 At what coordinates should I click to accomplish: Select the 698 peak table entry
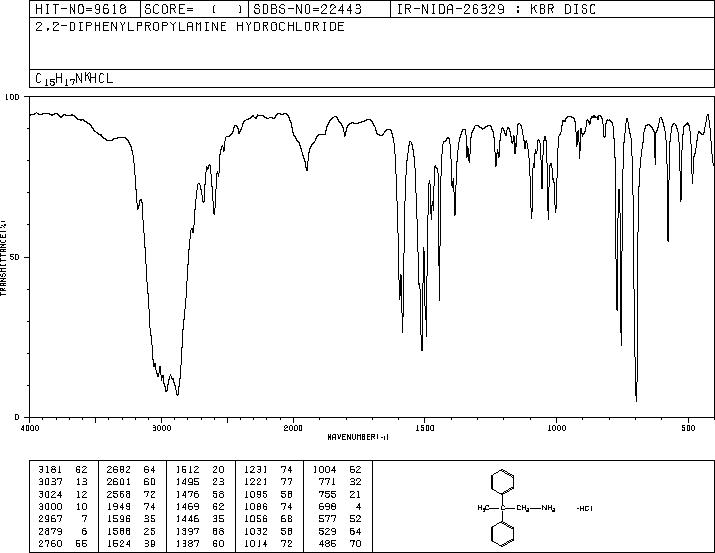click(x=340, y=506)
